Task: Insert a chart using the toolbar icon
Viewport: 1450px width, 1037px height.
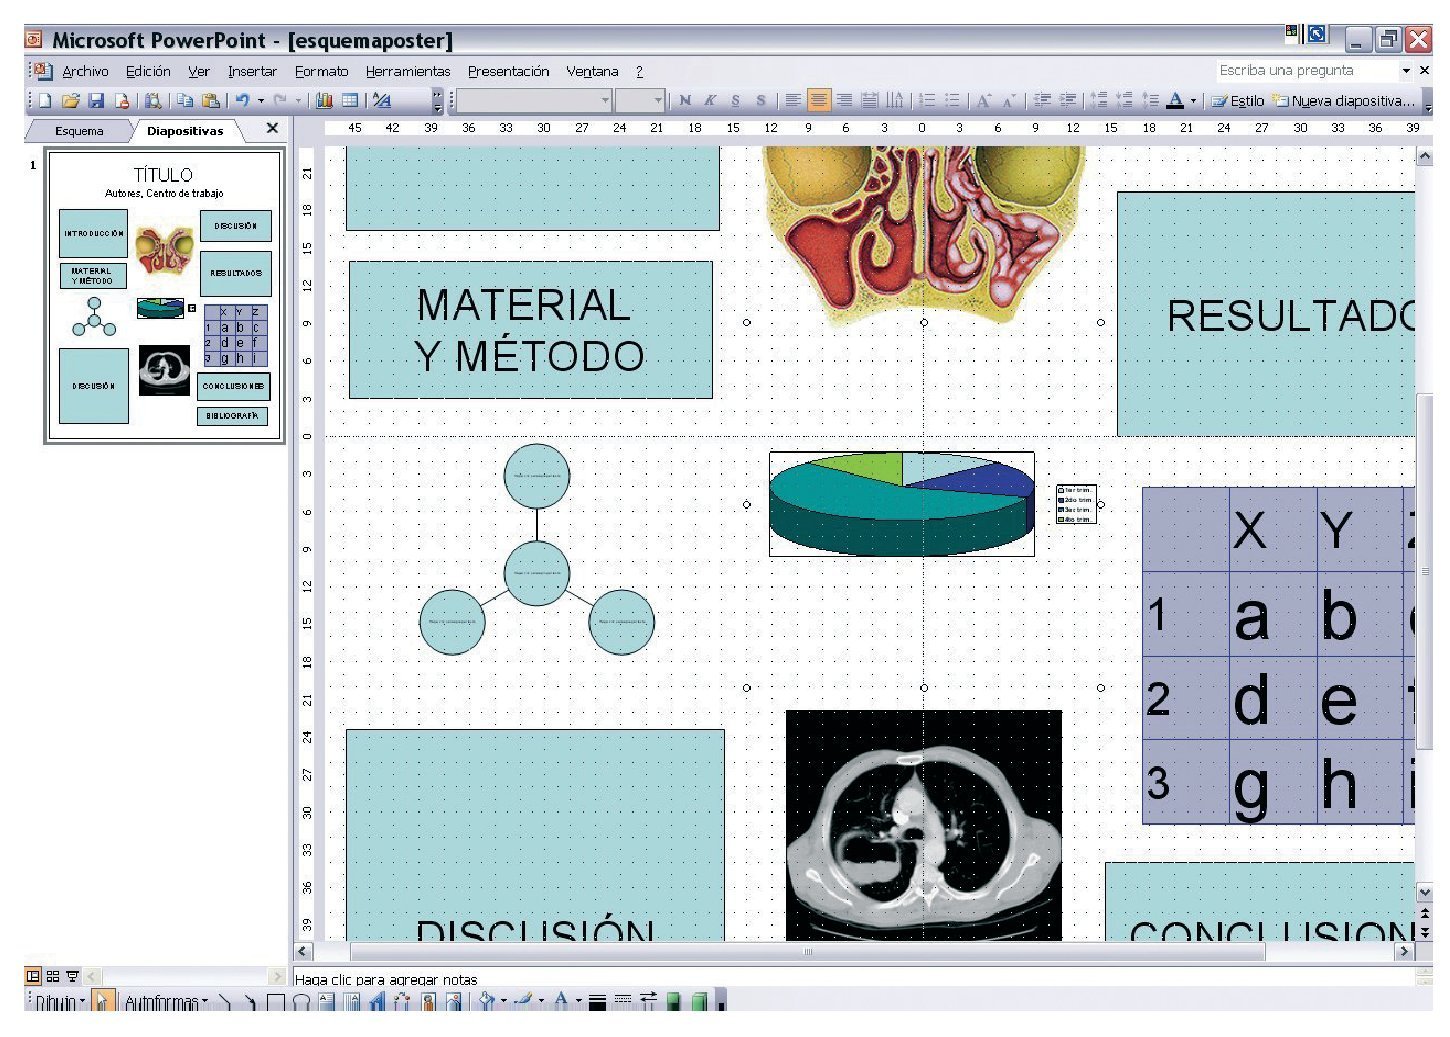Action: tap(324, 101)
